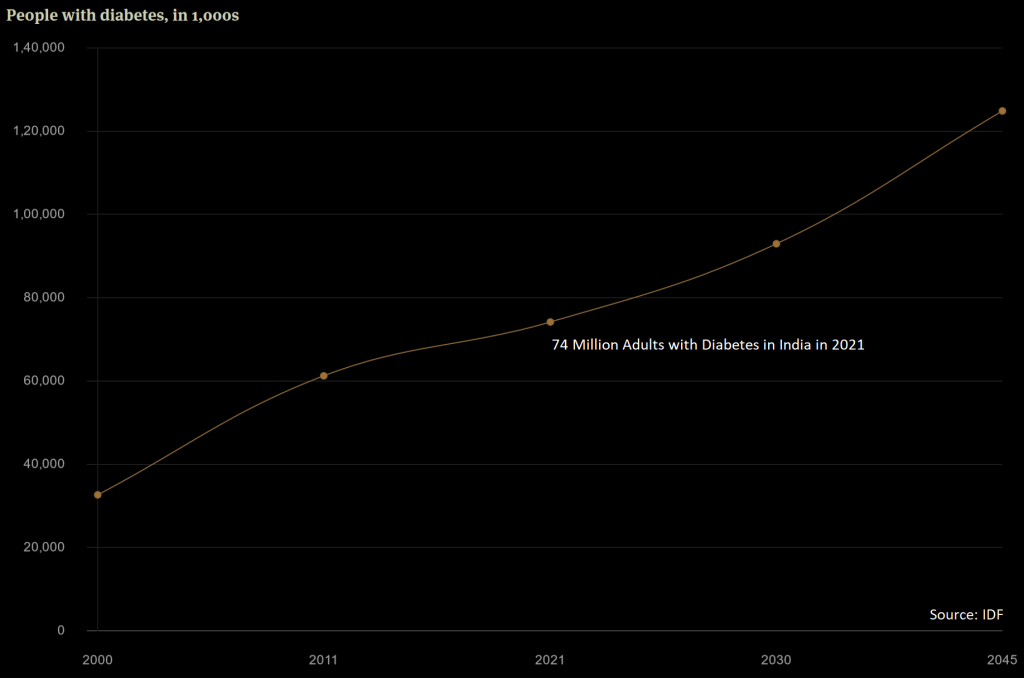Select the 2021 data point marker
Image resolution: width=1024 pixels, height=678 pixels.
click(552, 321)
